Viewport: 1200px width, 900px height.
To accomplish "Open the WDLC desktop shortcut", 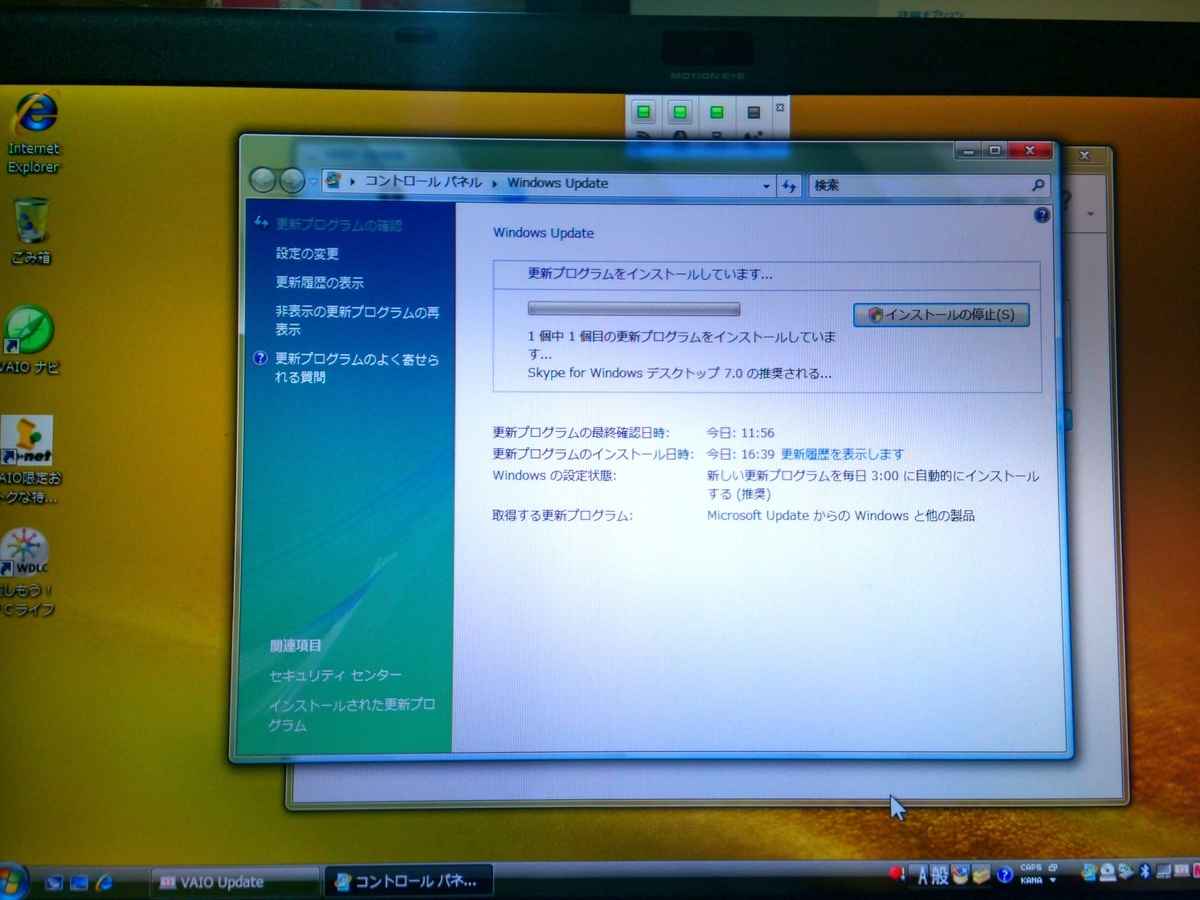I will pyautogui.click(x=27, y=571).
